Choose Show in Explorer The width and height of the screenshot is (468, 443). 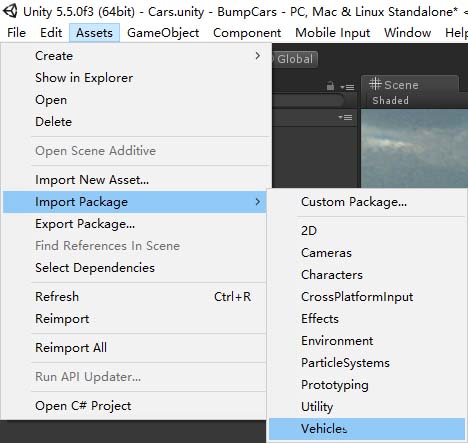pos(134,78)
